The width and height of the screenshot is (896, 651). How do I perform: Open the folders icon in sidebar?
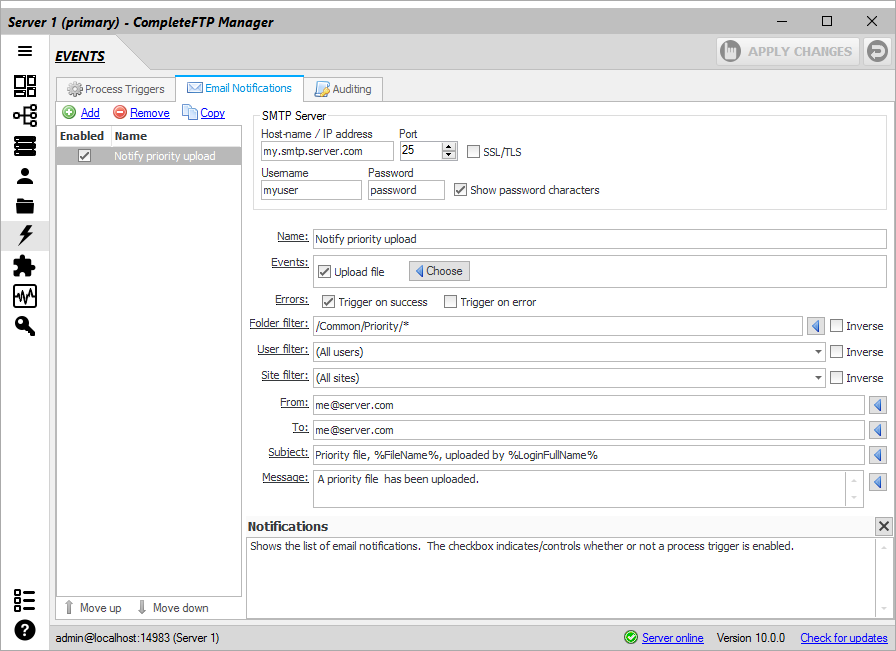point(25,206)
